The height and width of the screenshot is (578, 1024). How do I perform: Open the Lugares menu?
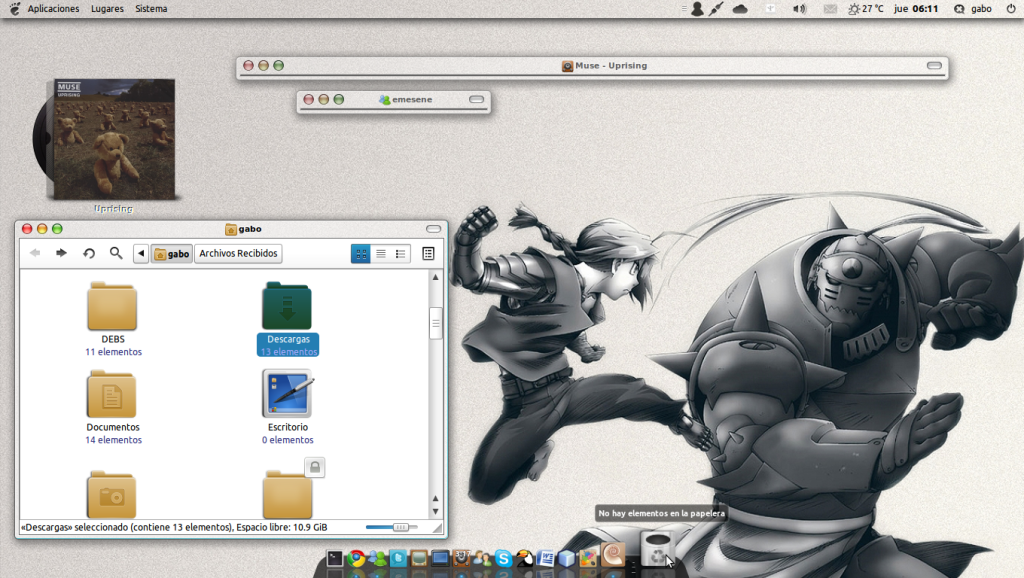tap(107, 8)
